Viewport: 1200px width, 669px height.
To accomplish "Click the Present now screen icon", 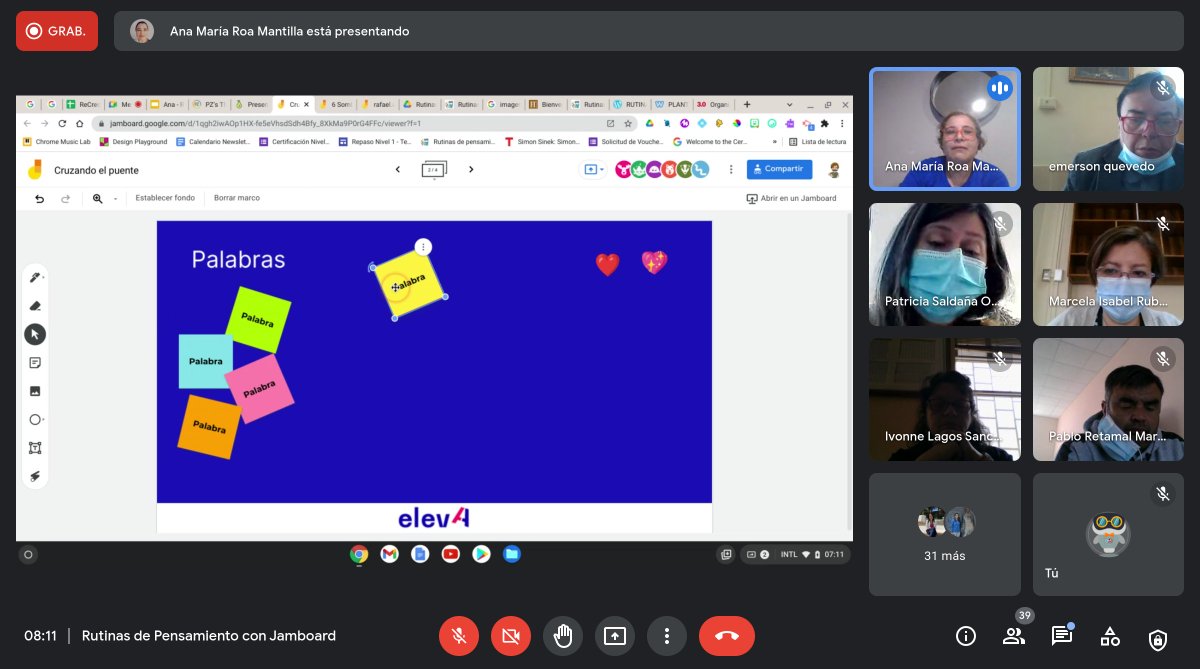I will 615,636.
